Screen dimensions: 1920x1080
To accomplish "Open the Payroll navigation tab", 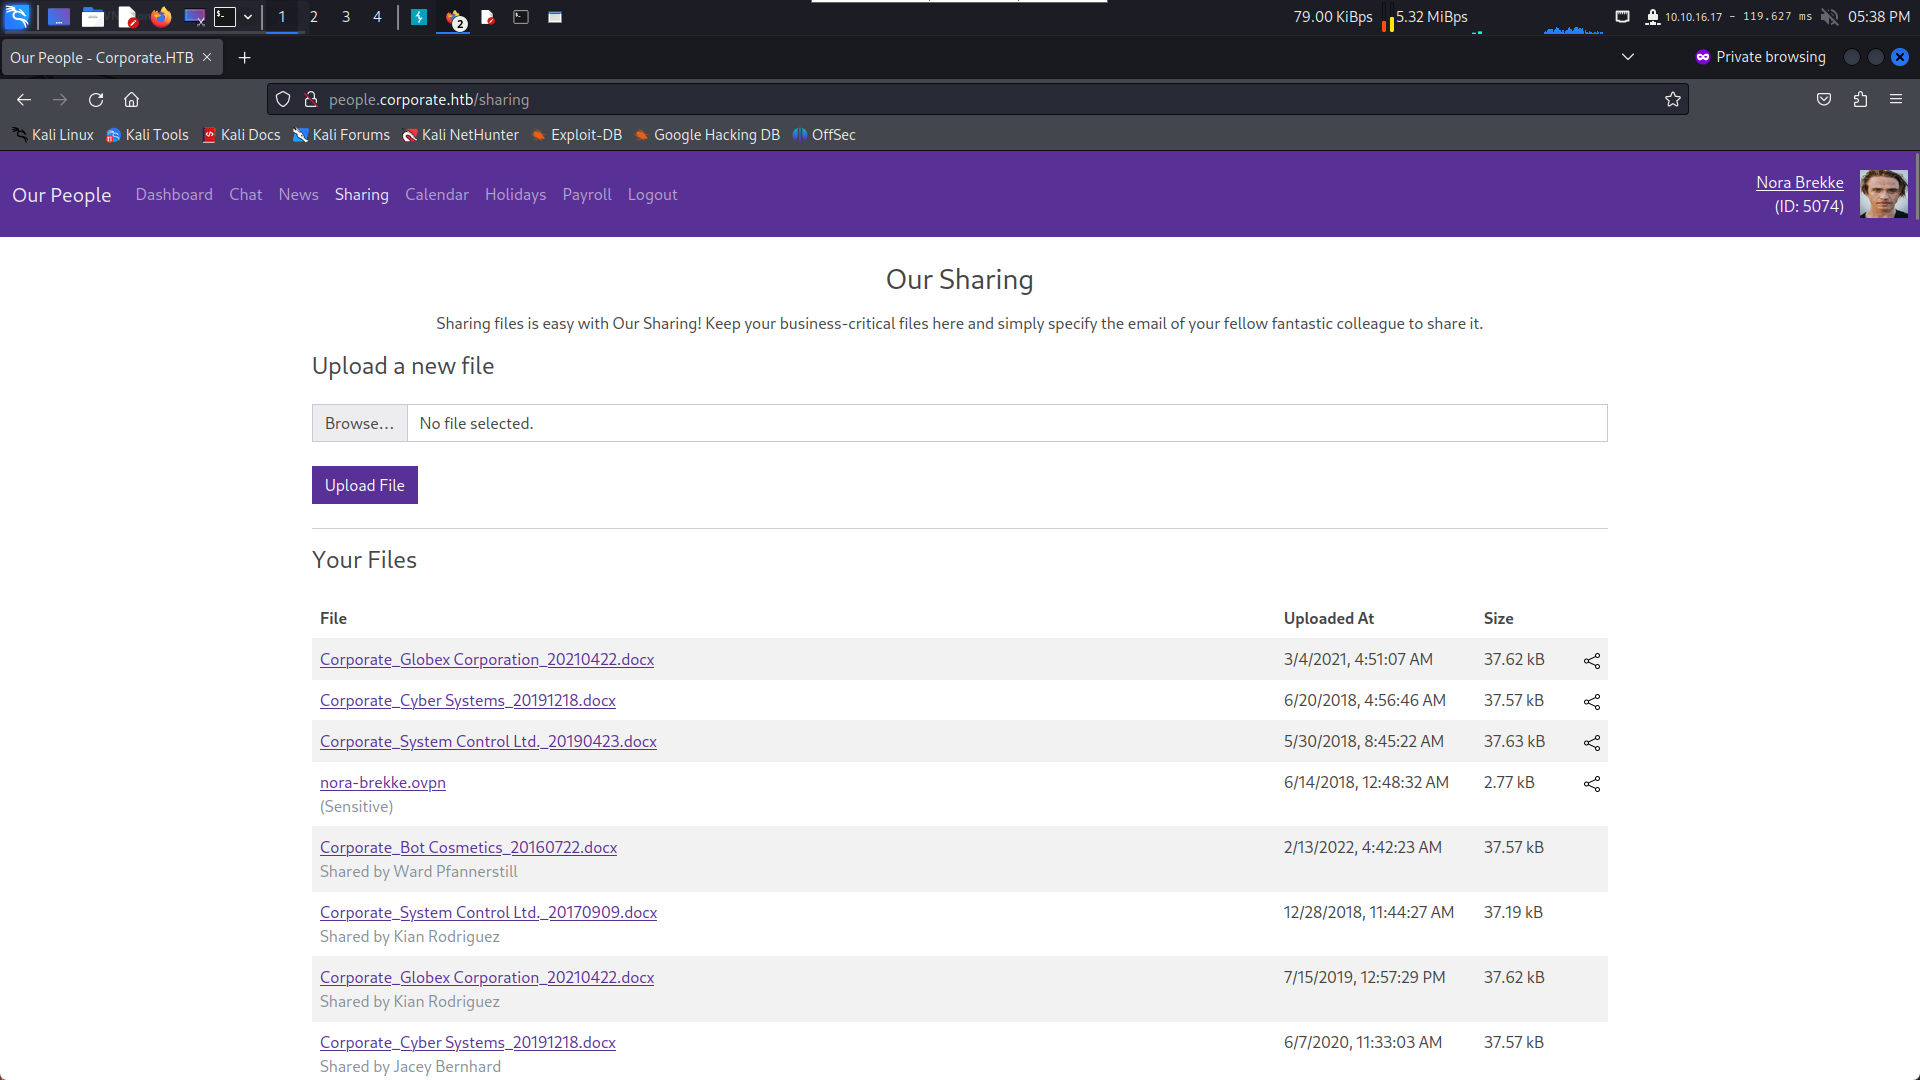I will (587, 194).
